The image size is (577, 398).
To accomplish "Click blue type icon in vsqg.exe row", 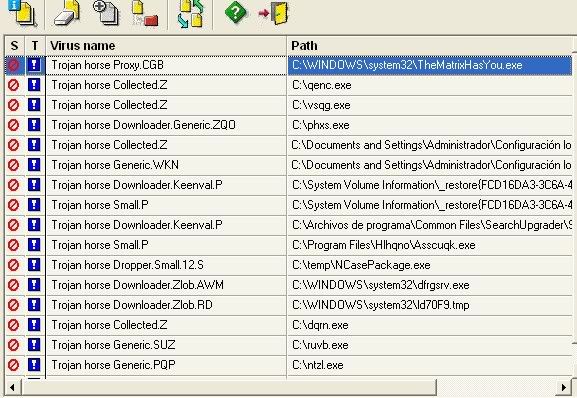I will [34, 105].
